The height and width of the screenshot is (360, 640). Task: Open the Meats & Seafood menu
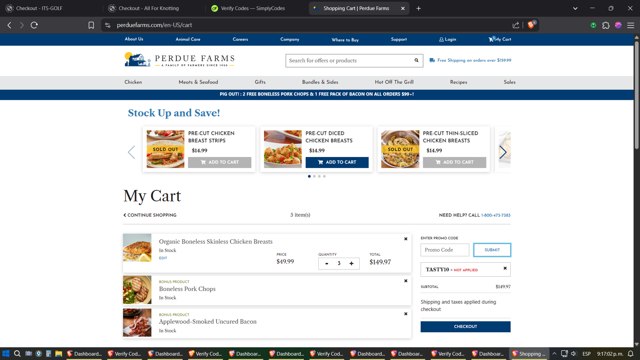click(x=198, y=82)
